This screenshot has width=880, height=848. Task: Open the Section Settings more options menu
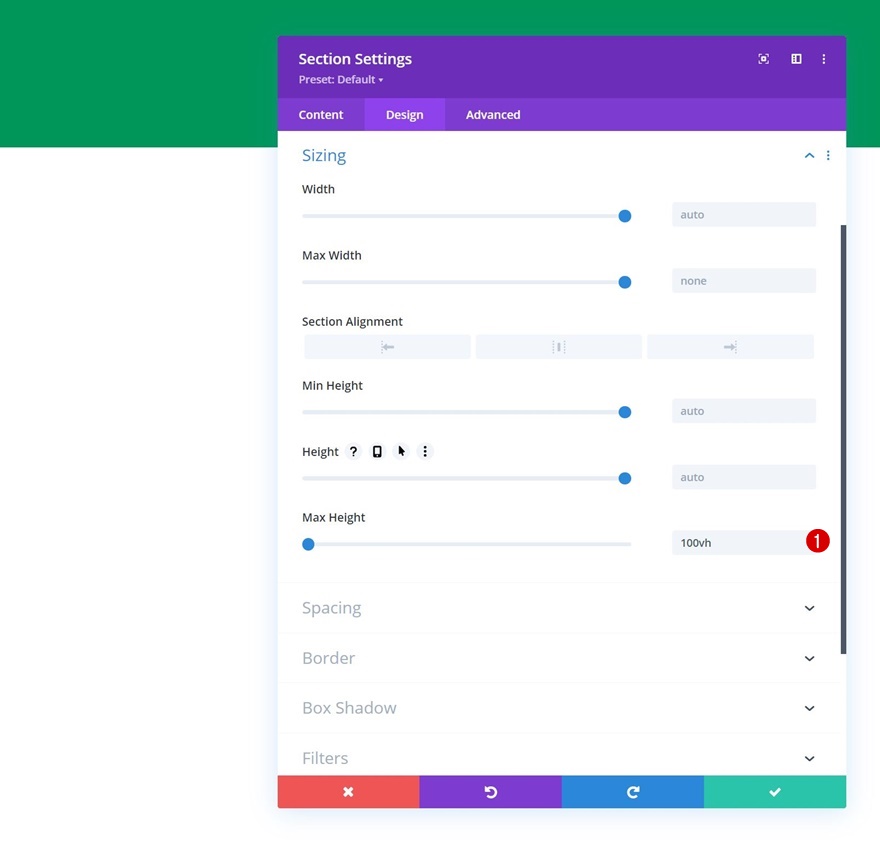click(823, 59)
